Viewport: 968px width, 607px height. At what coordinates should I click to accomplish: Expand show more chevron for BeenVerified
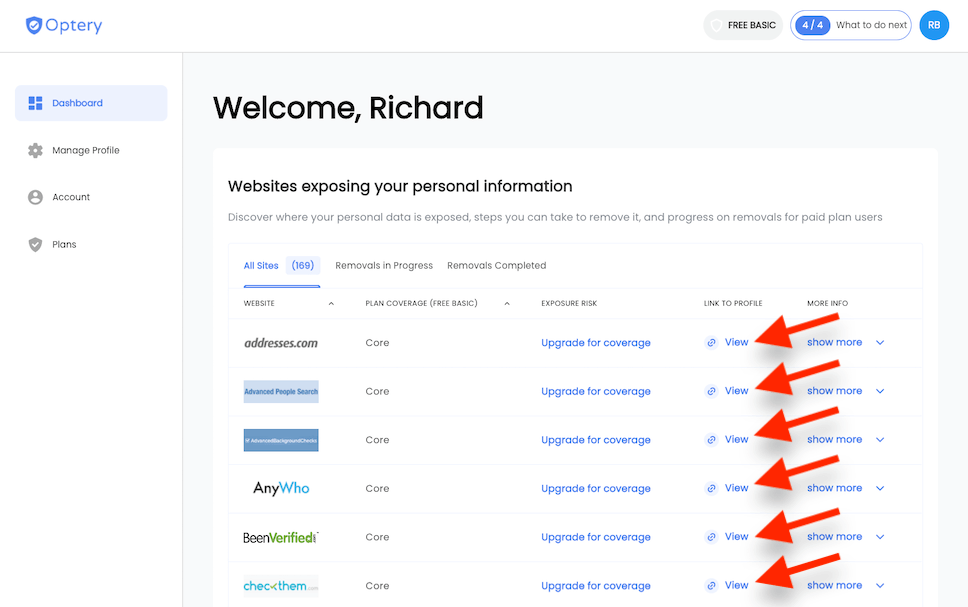click(880, 537)
